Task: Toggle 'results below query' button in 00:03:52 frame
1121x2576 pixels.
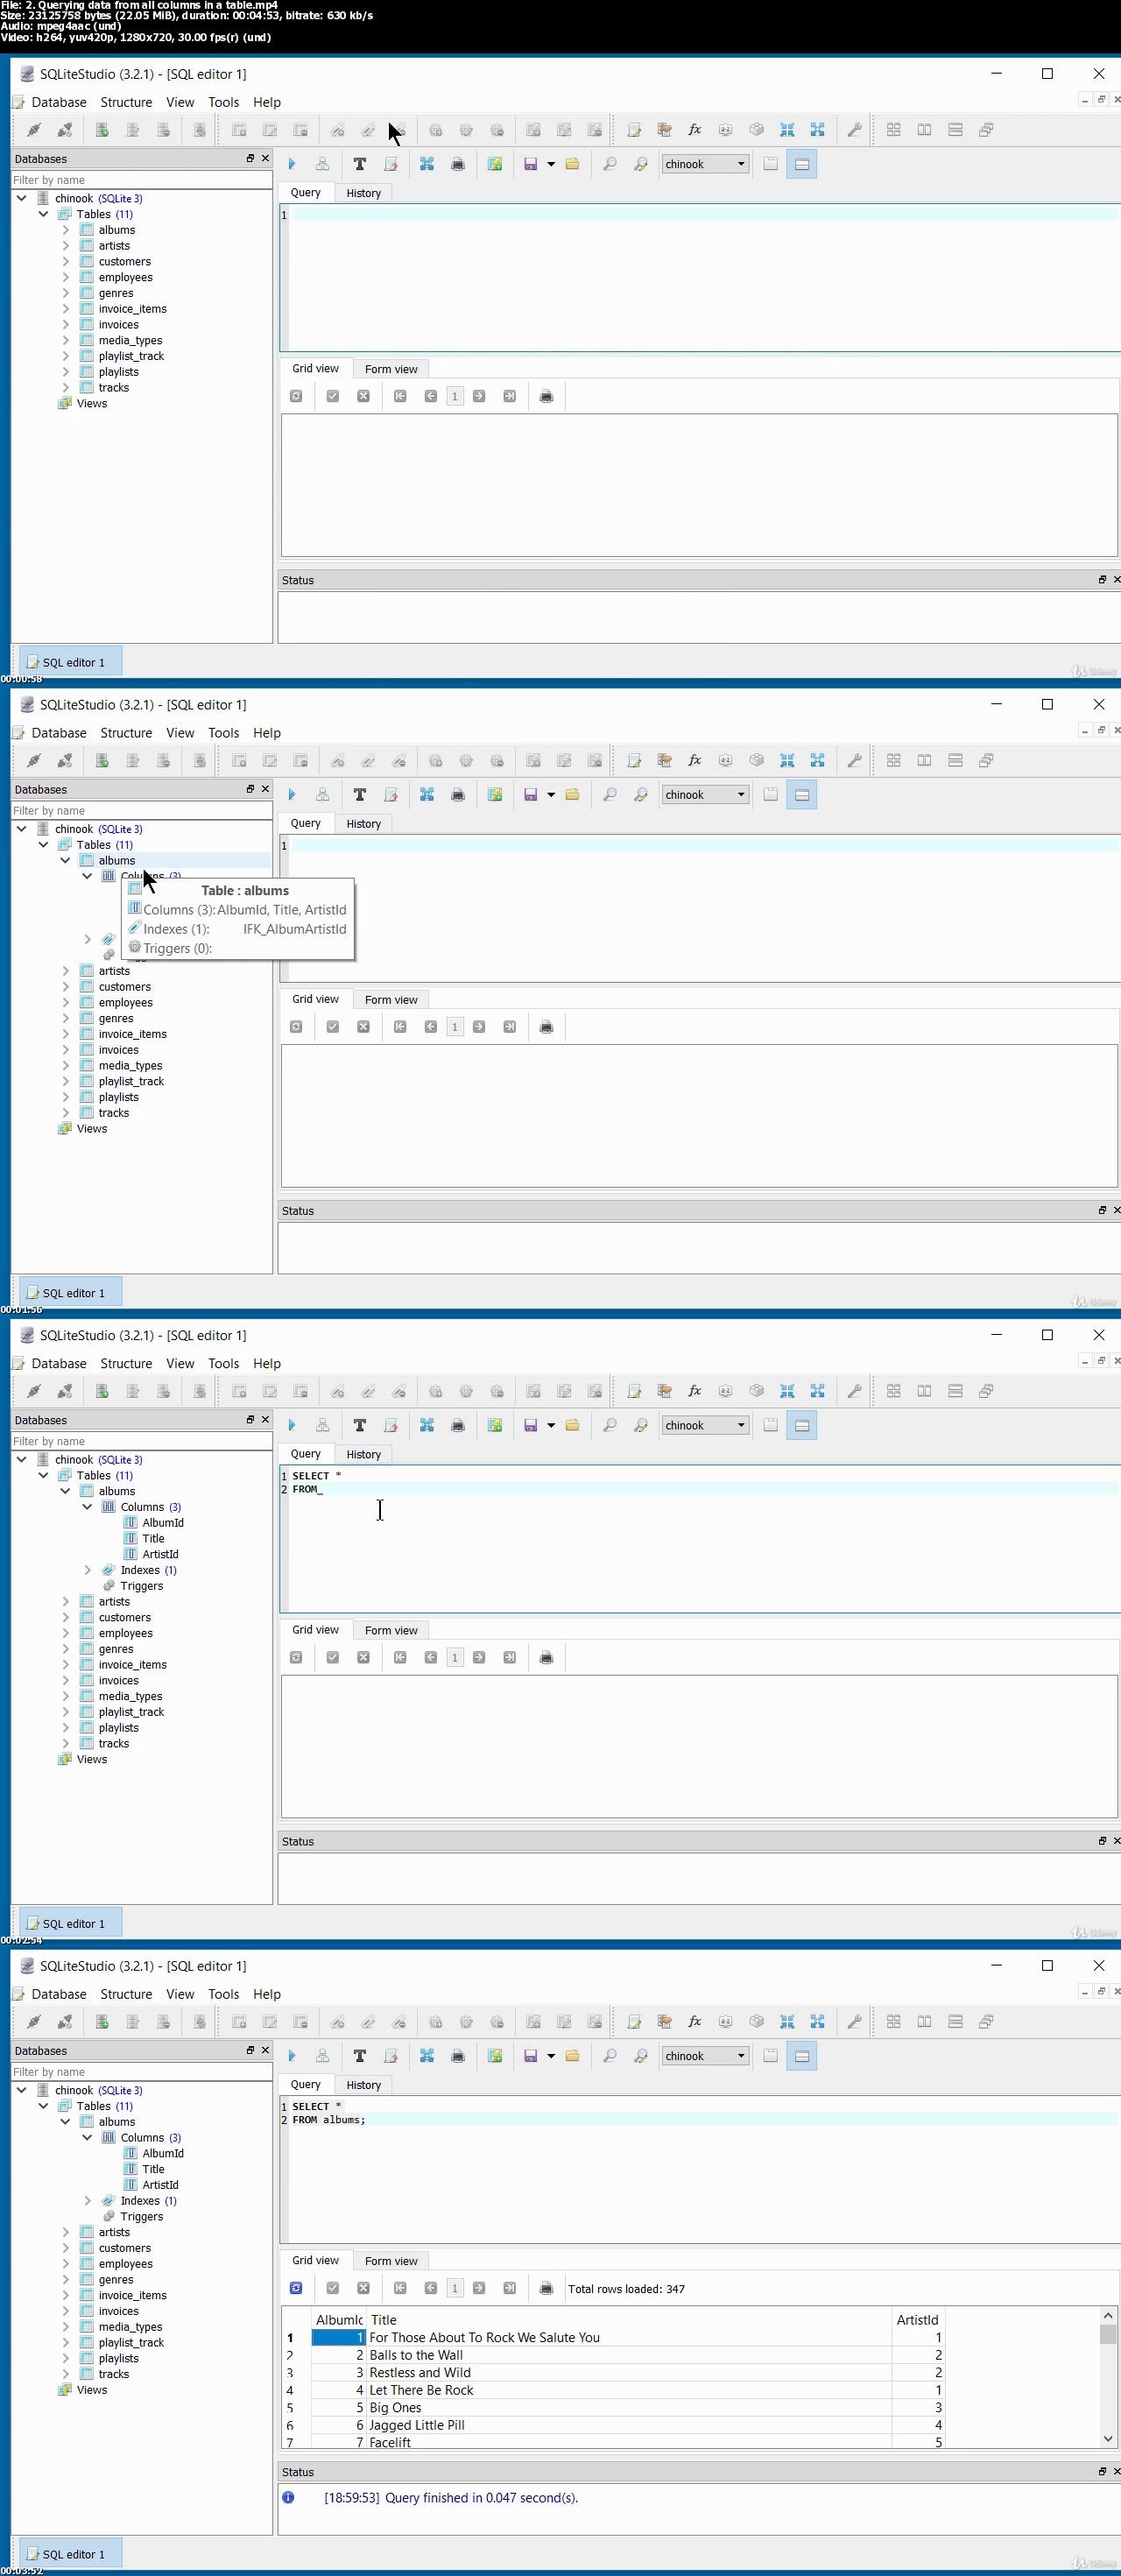Action: click(802, 2056)
